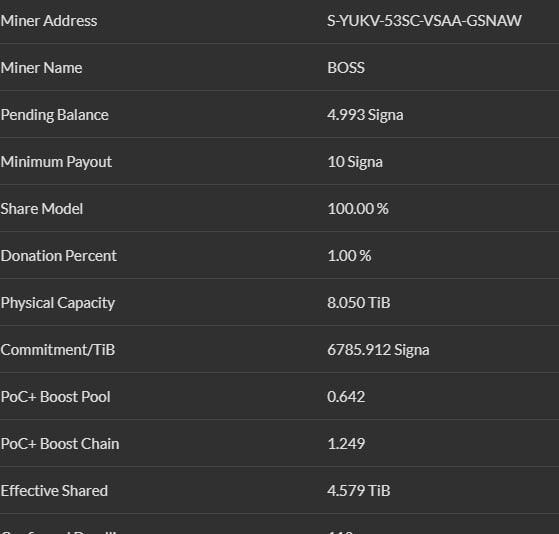Select the 10 Signa minimum payout value

click(355, 162)
